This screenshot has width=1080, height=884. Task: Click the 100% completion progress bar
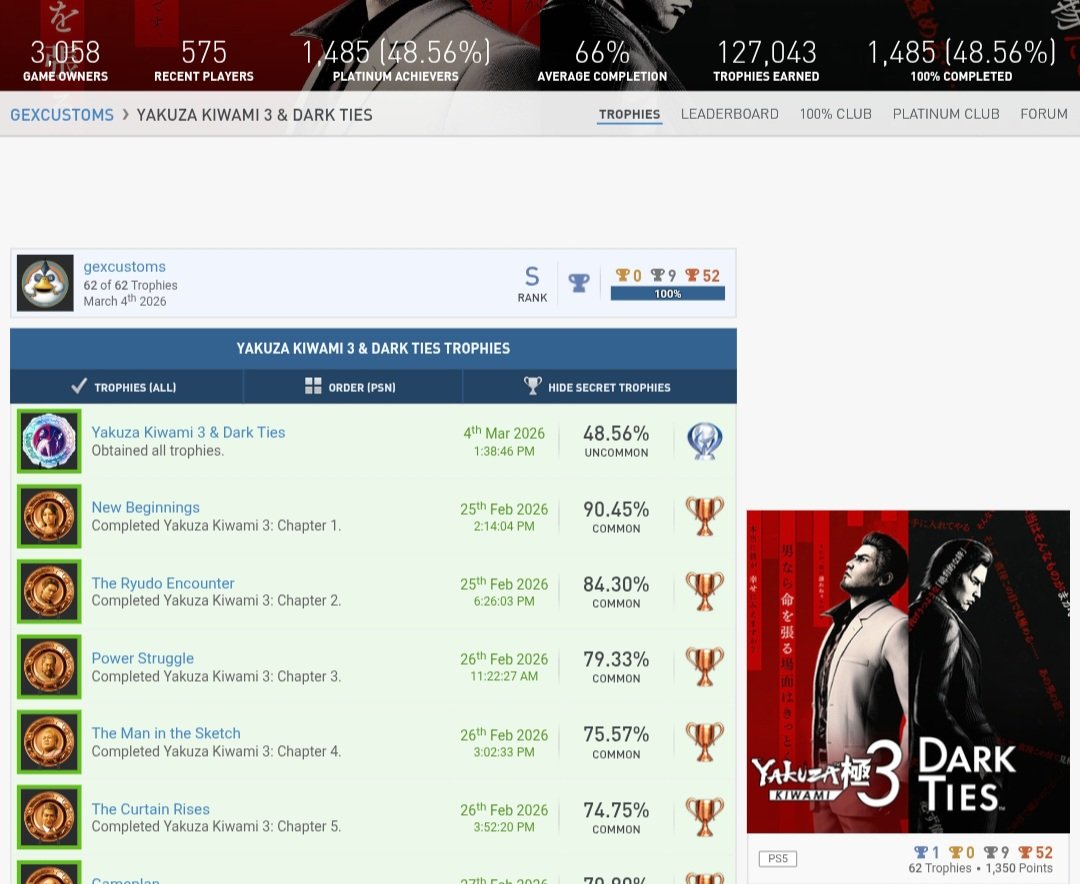[667, 294]
